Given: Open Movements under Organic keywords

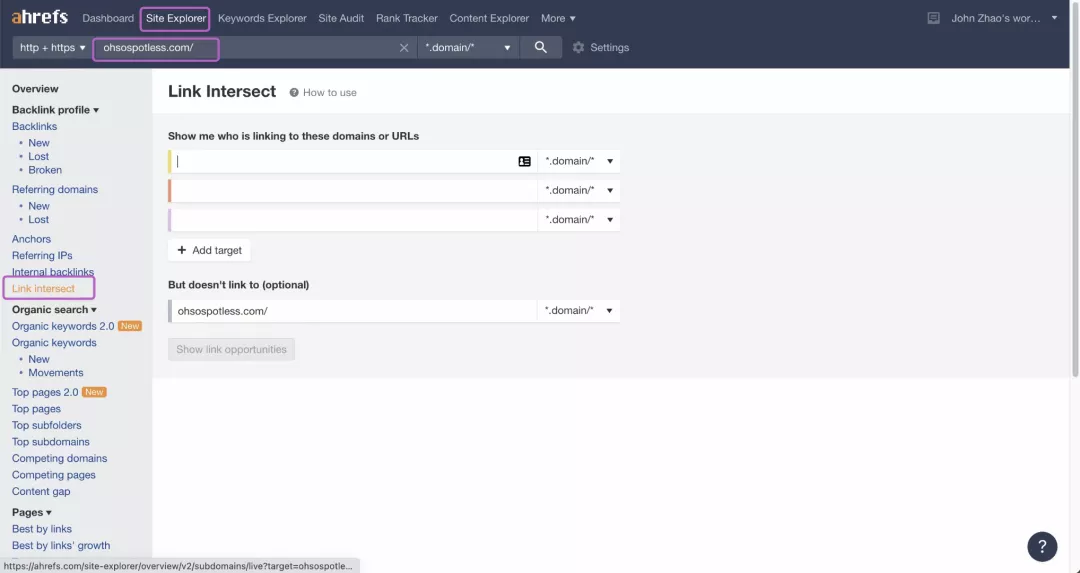Looking at the screenshot, I should click(56, 373).
